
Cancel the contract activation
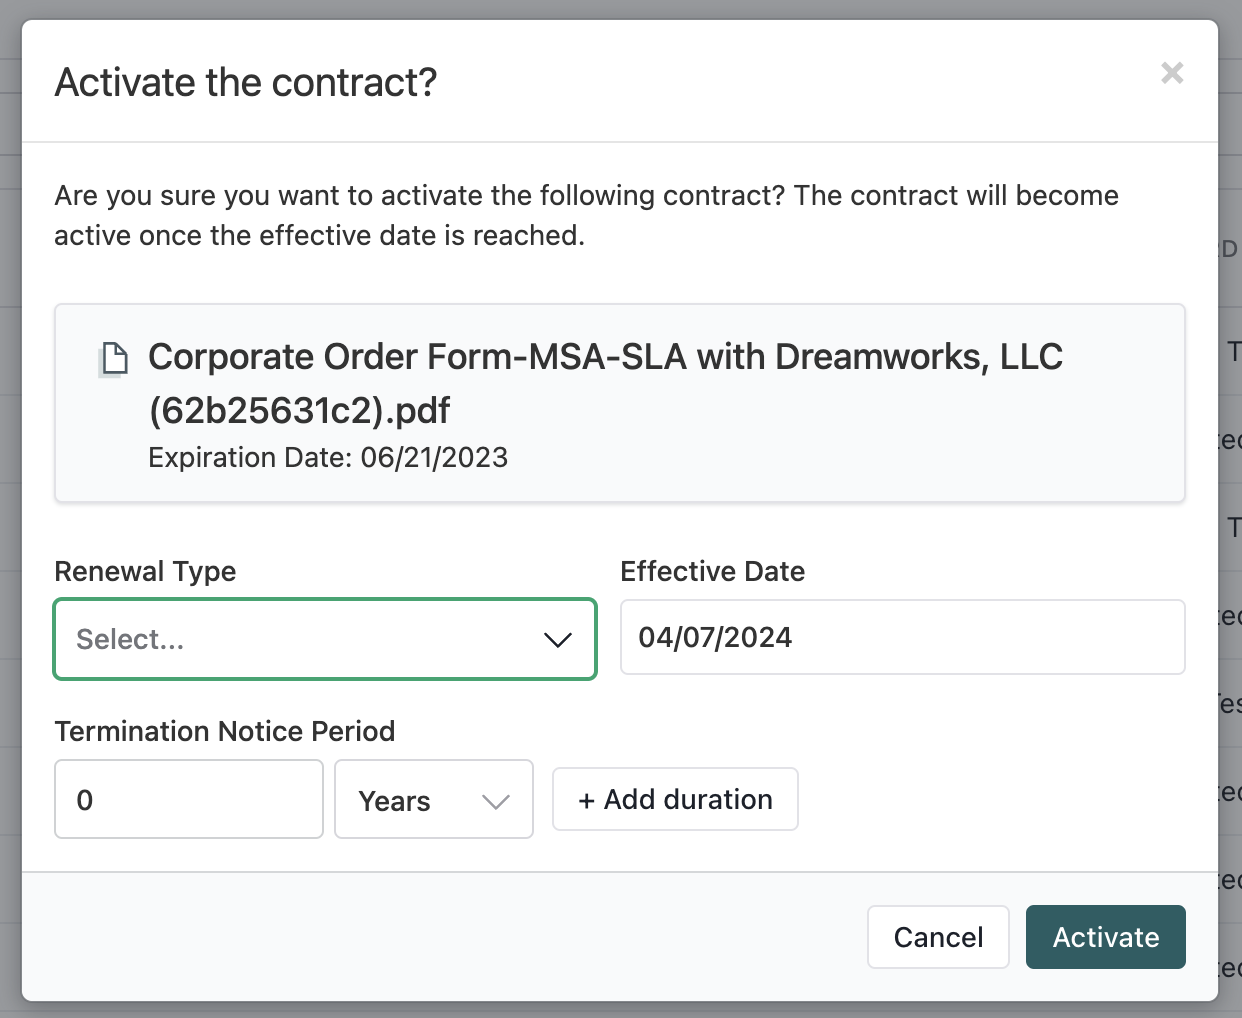(x=938, y=937)
